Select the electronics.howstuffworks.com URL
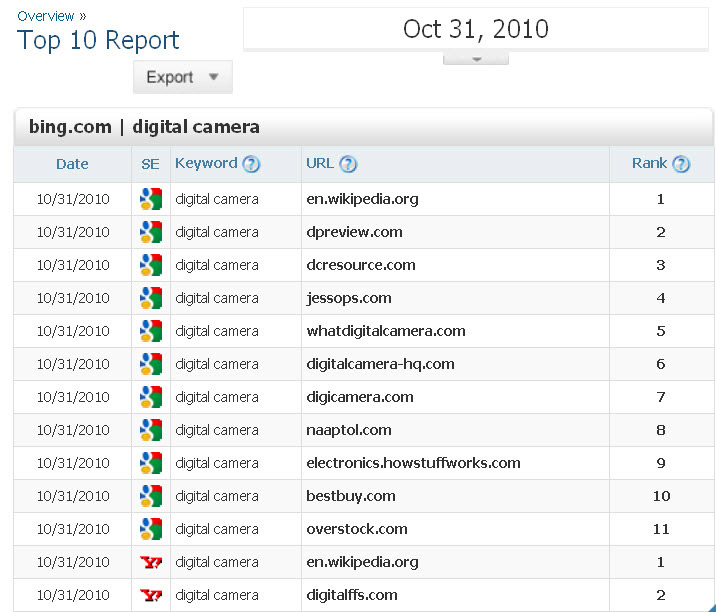The image size is (716, 612). pos(413,463)
